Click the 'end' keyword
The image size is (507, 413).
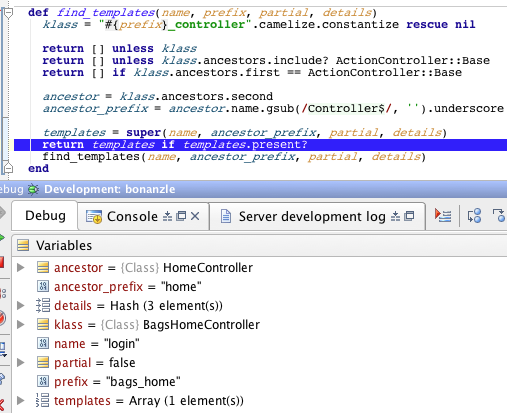(x=38, y=168)
